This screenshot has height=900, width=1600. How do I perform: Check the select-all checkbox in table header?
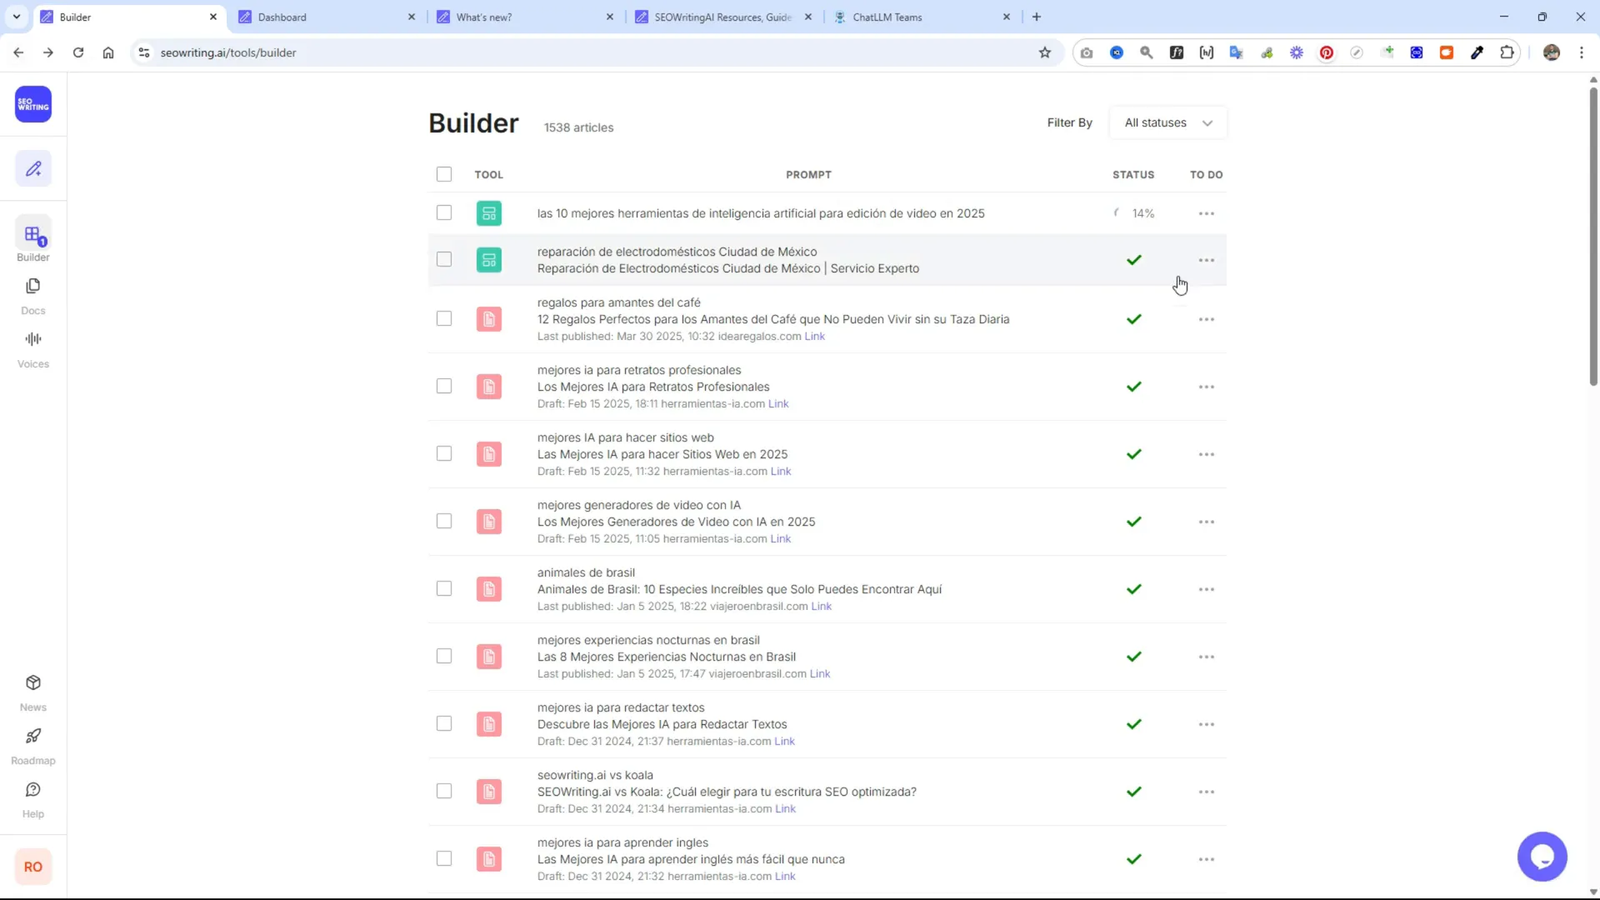coord(443,174)
